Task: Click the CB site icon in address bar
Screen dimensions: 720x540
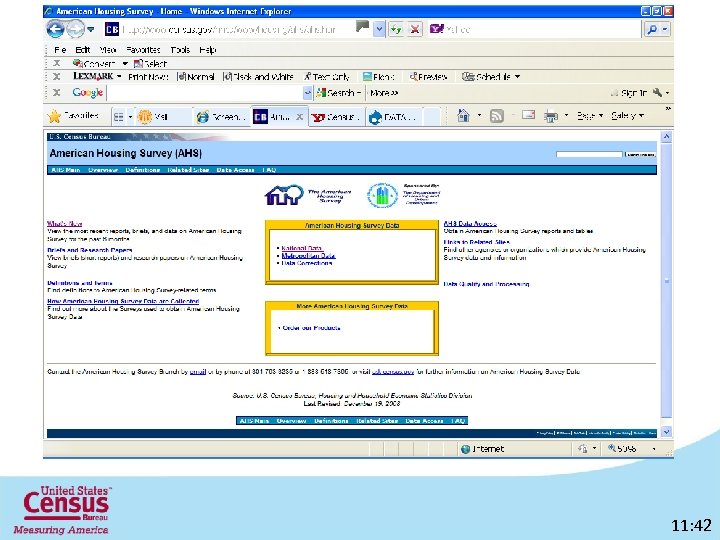Action: [x=112, y=29]
